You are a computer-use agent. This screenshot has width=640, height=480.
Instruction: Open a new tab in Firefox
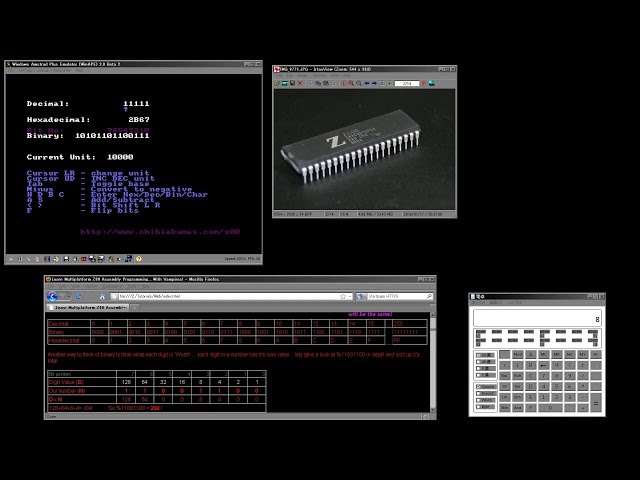tap(134, 307)
